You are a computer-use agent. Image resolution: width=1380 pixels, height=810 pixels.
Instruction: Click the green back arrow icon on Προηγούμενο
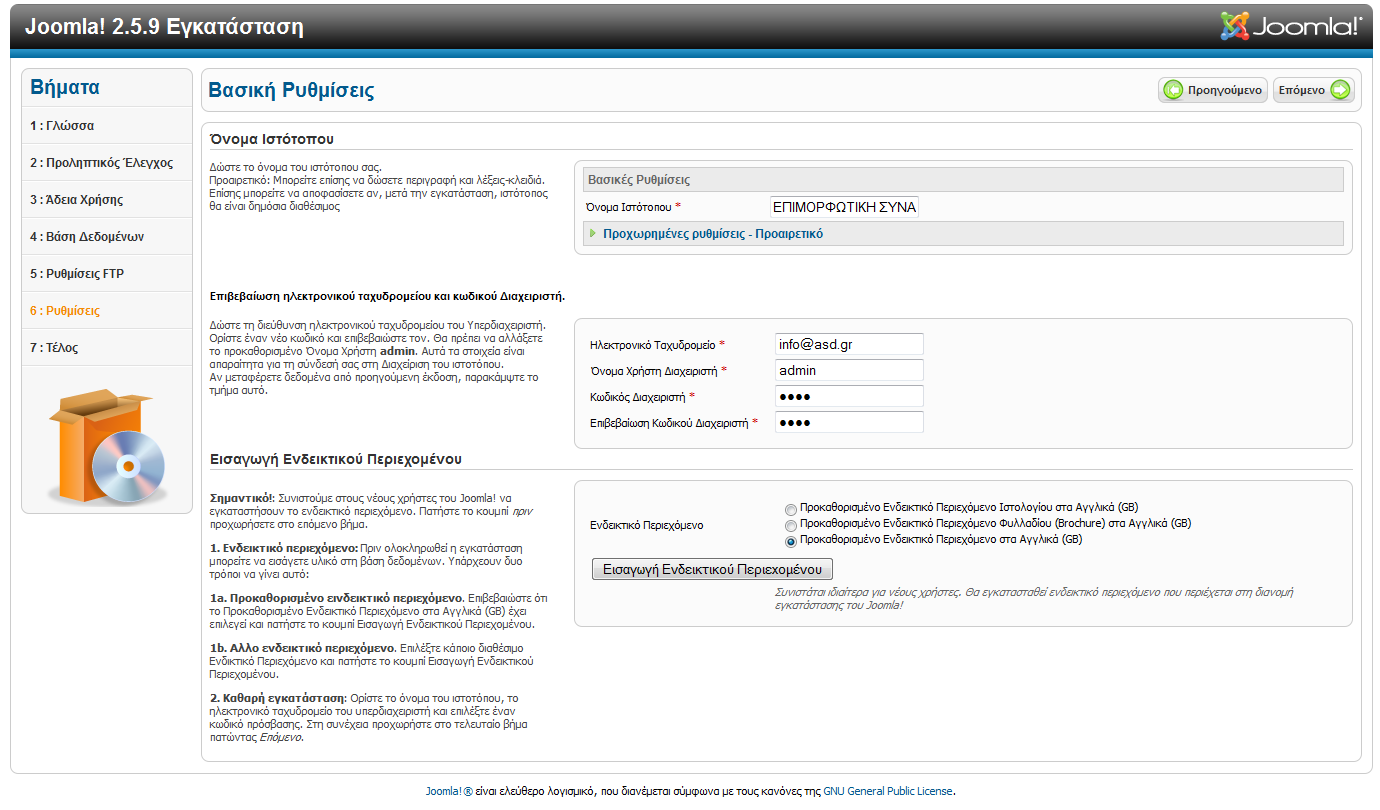coord(1173,90)
